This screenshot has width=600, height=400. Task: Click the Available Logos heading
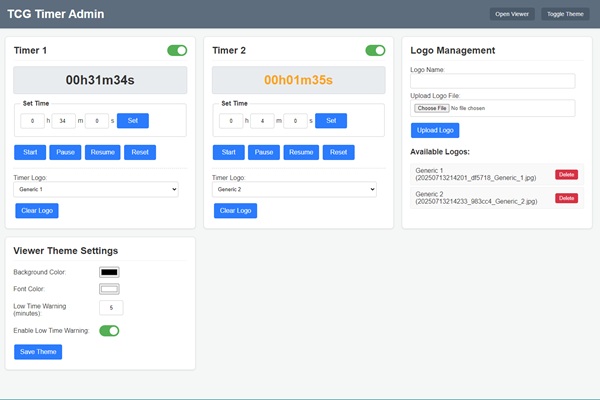pos(440,152)
